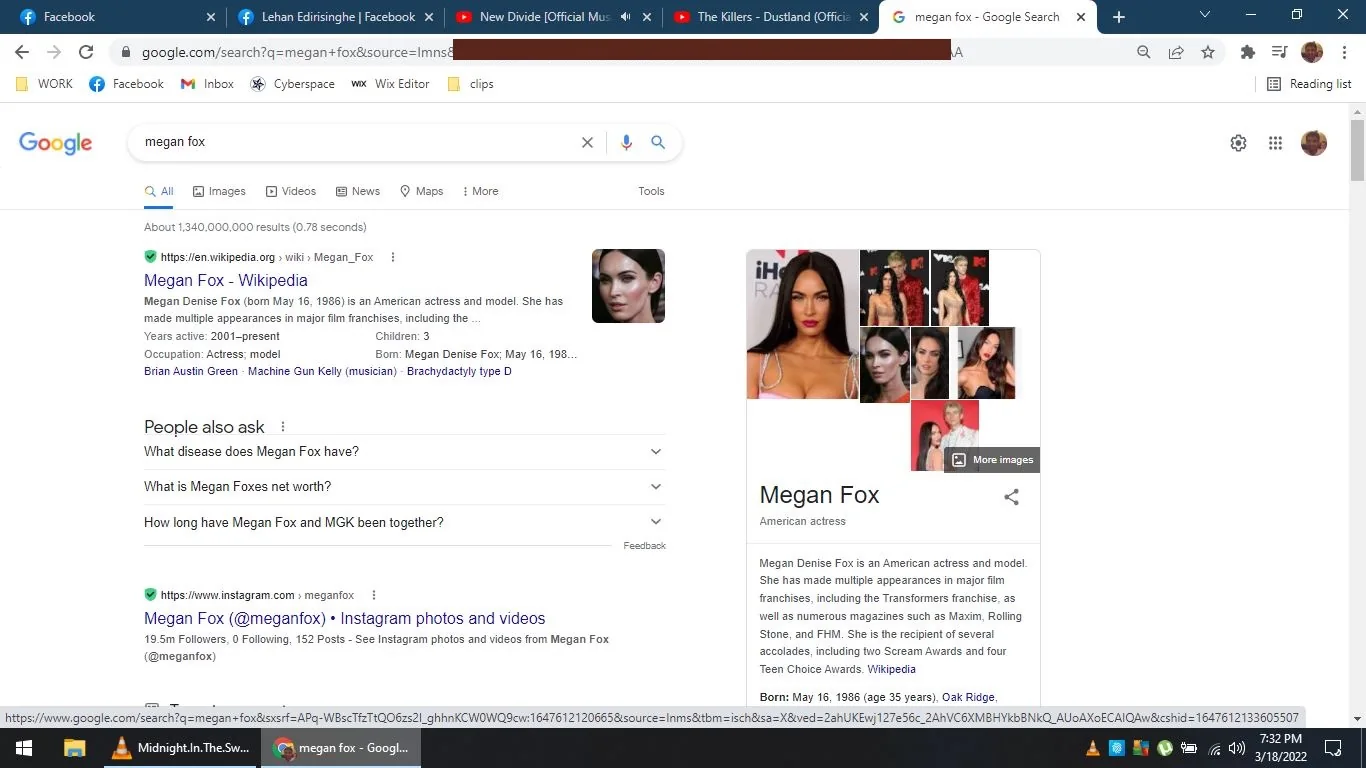Open the Chrome profile avatar in toolbar
Screen dimensions: 1366x768
pyautogui.click(x=1312, y=52)
